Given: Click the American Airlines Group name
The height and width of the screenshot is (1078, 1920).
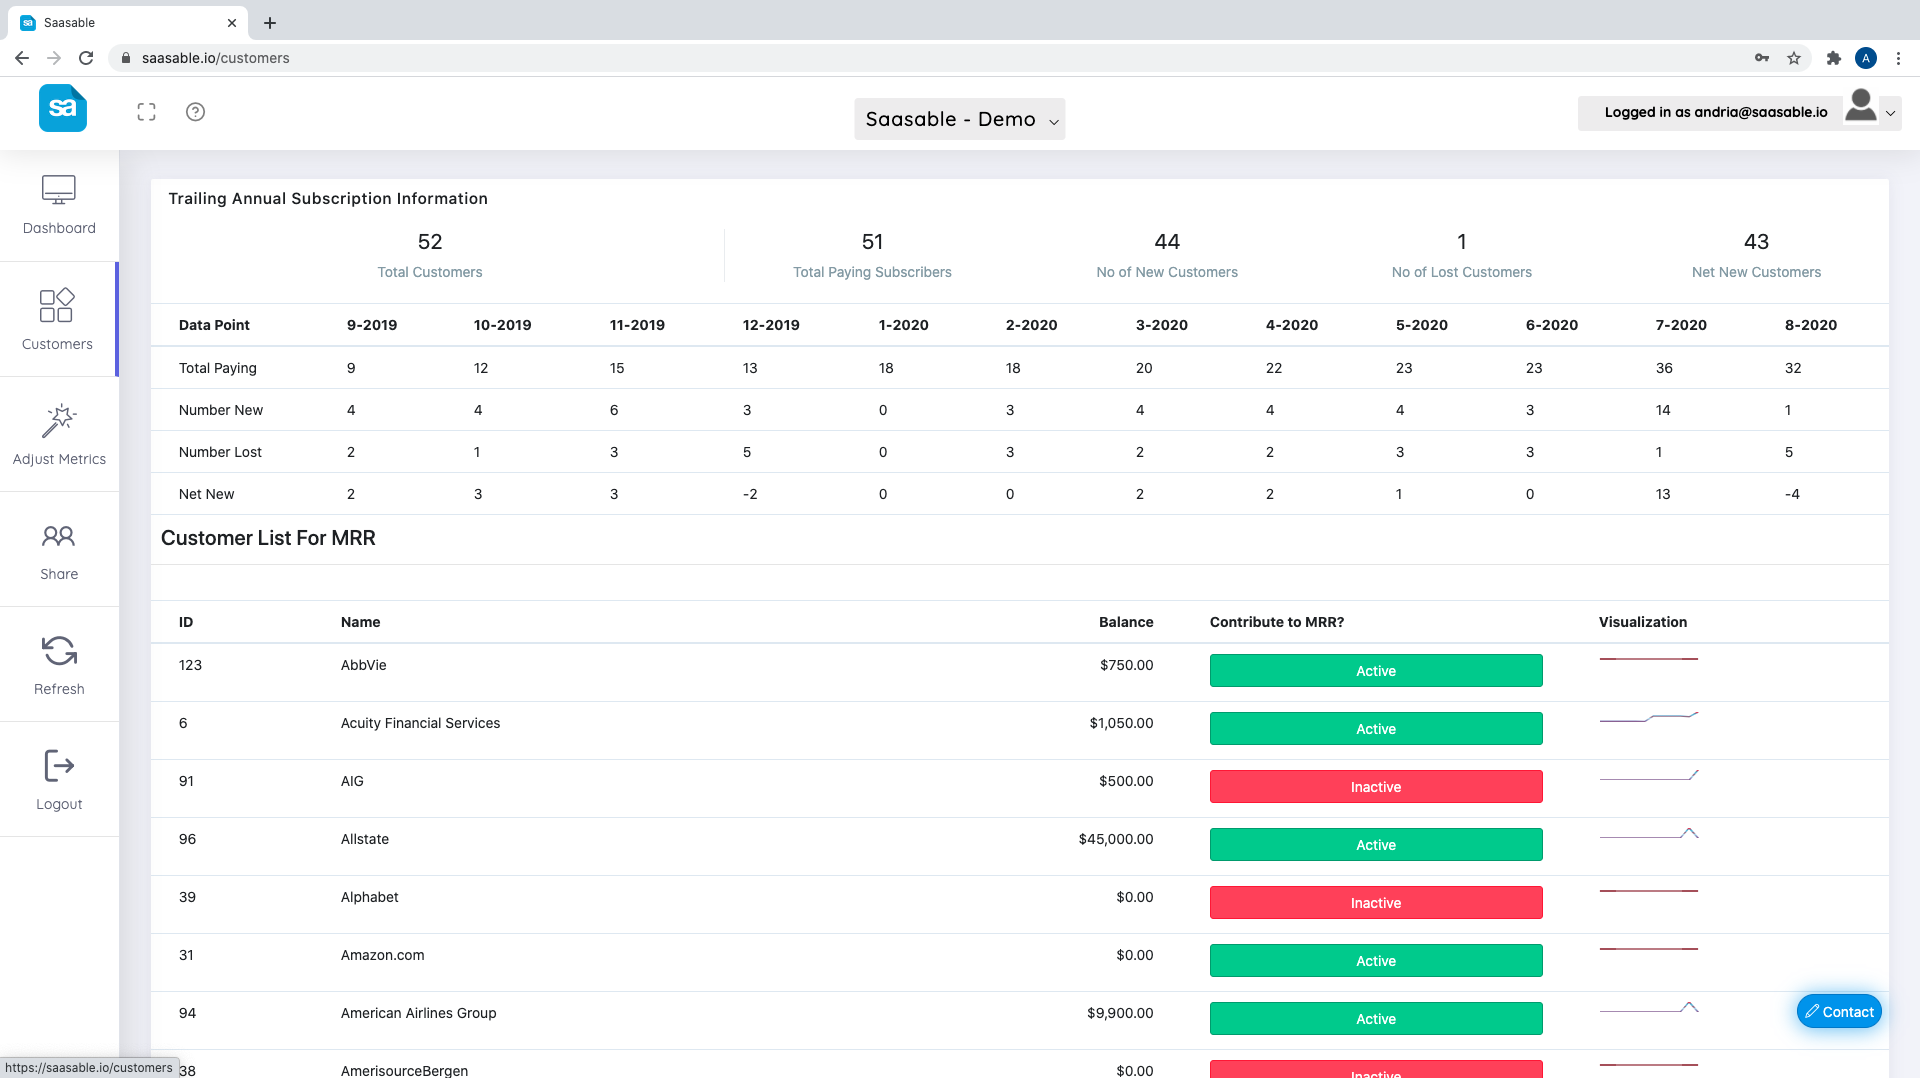Looking at the screenshot, I should coord(418,1013).
